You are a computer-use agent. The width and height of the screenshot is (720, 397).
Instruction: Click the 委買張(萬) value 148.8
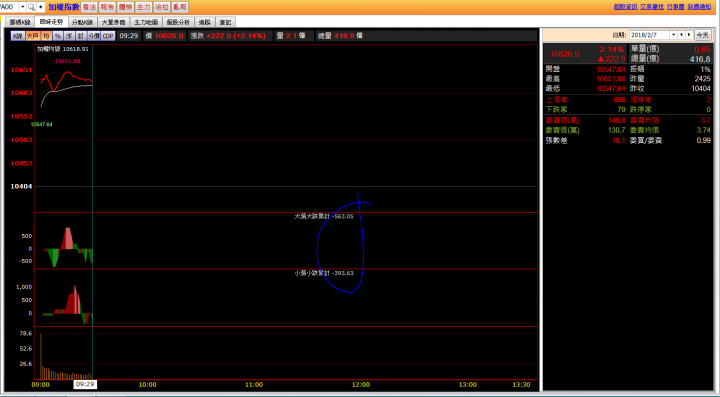617,120
